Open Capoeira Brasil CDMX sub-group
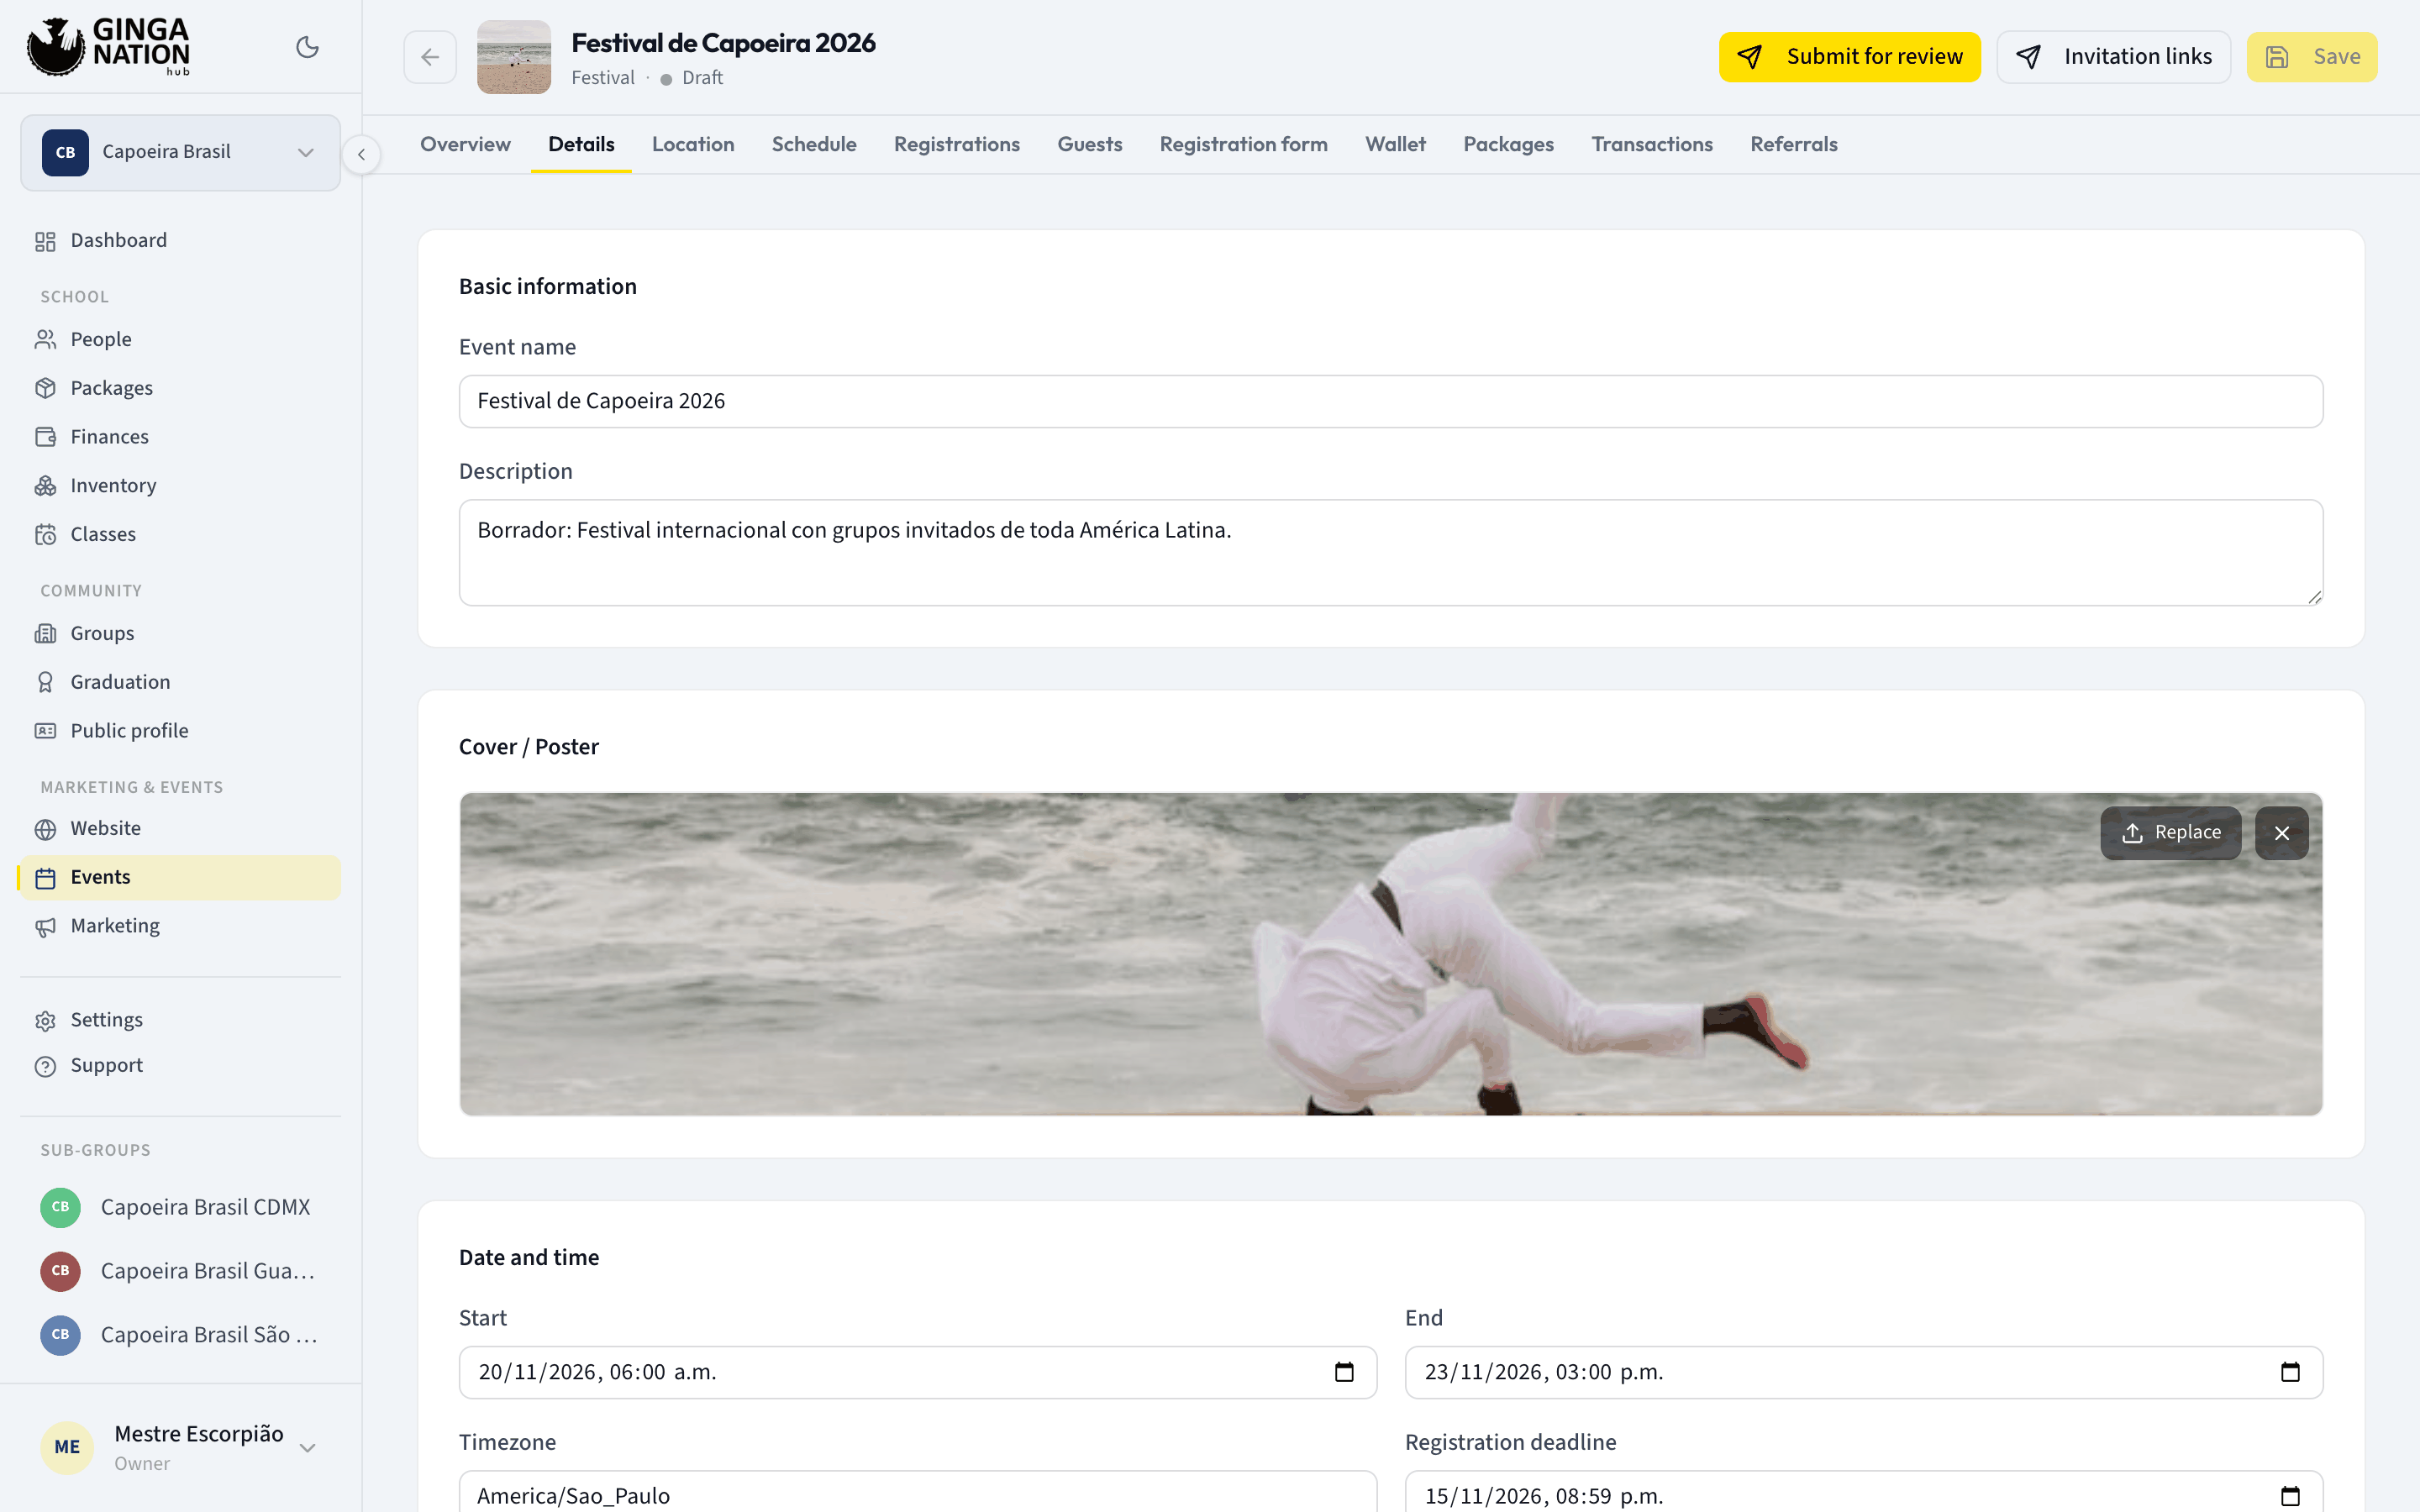Screen dimensions: 2420x1512 180,1207
